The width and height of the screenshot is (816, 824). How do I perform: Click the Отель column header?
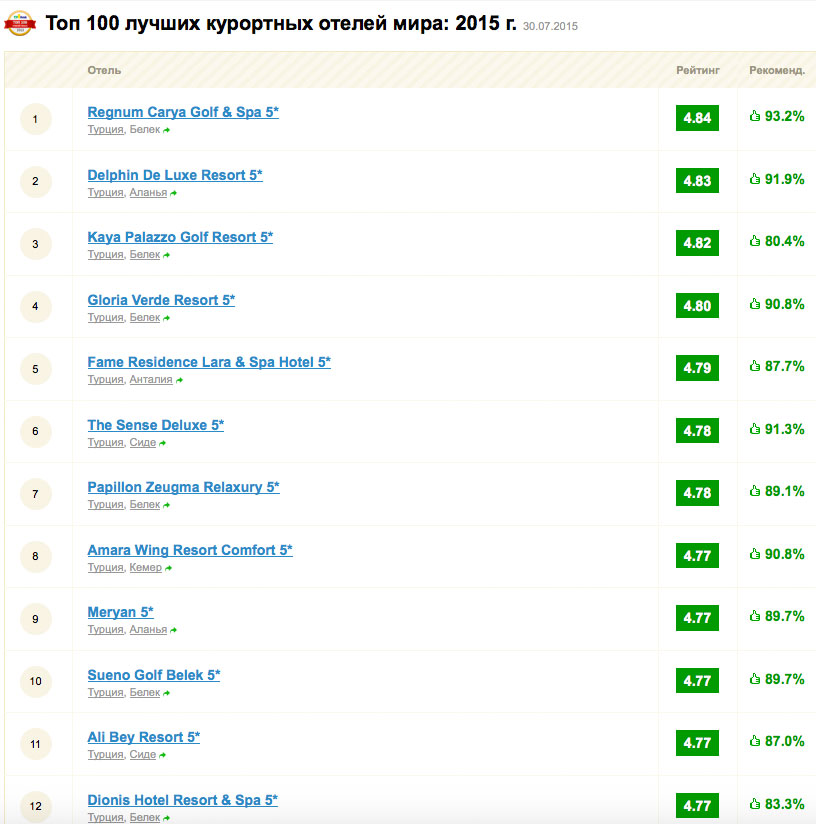pos(104,70)
